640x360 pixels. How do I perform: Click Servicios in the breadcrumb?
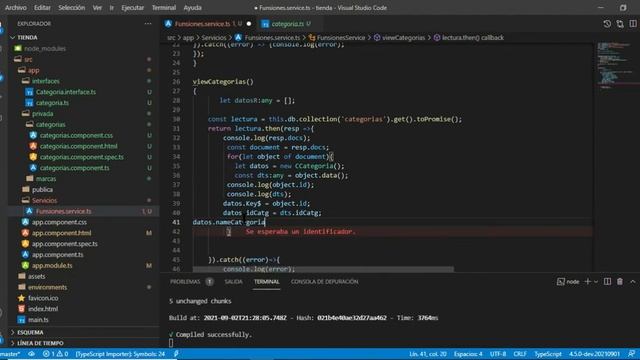[x=213, y=38]
